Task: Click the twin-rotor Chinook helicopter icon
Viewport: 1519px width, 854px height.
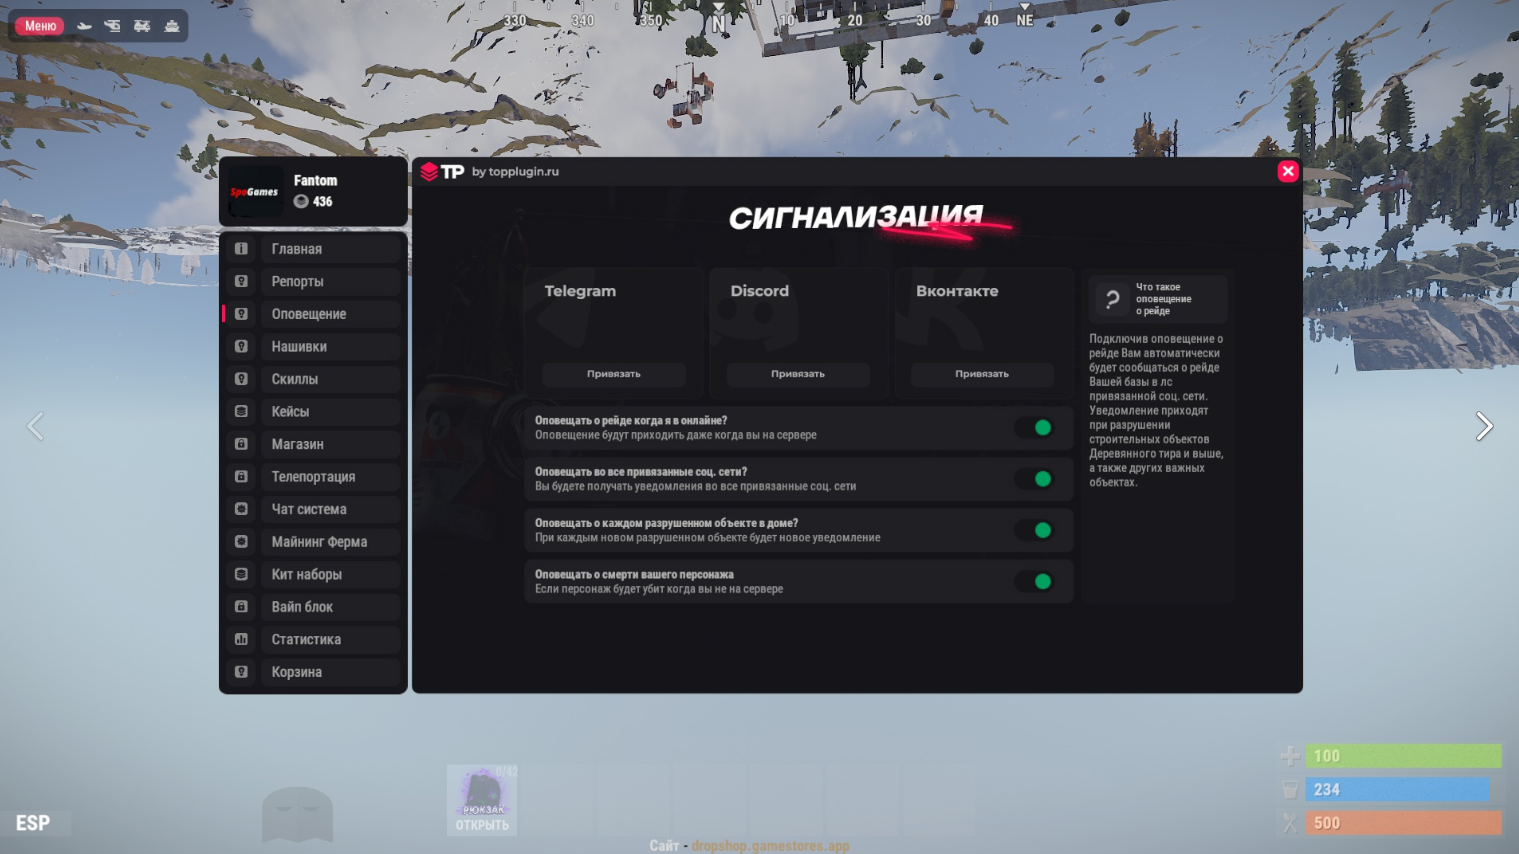Action: tap(142, 26)
